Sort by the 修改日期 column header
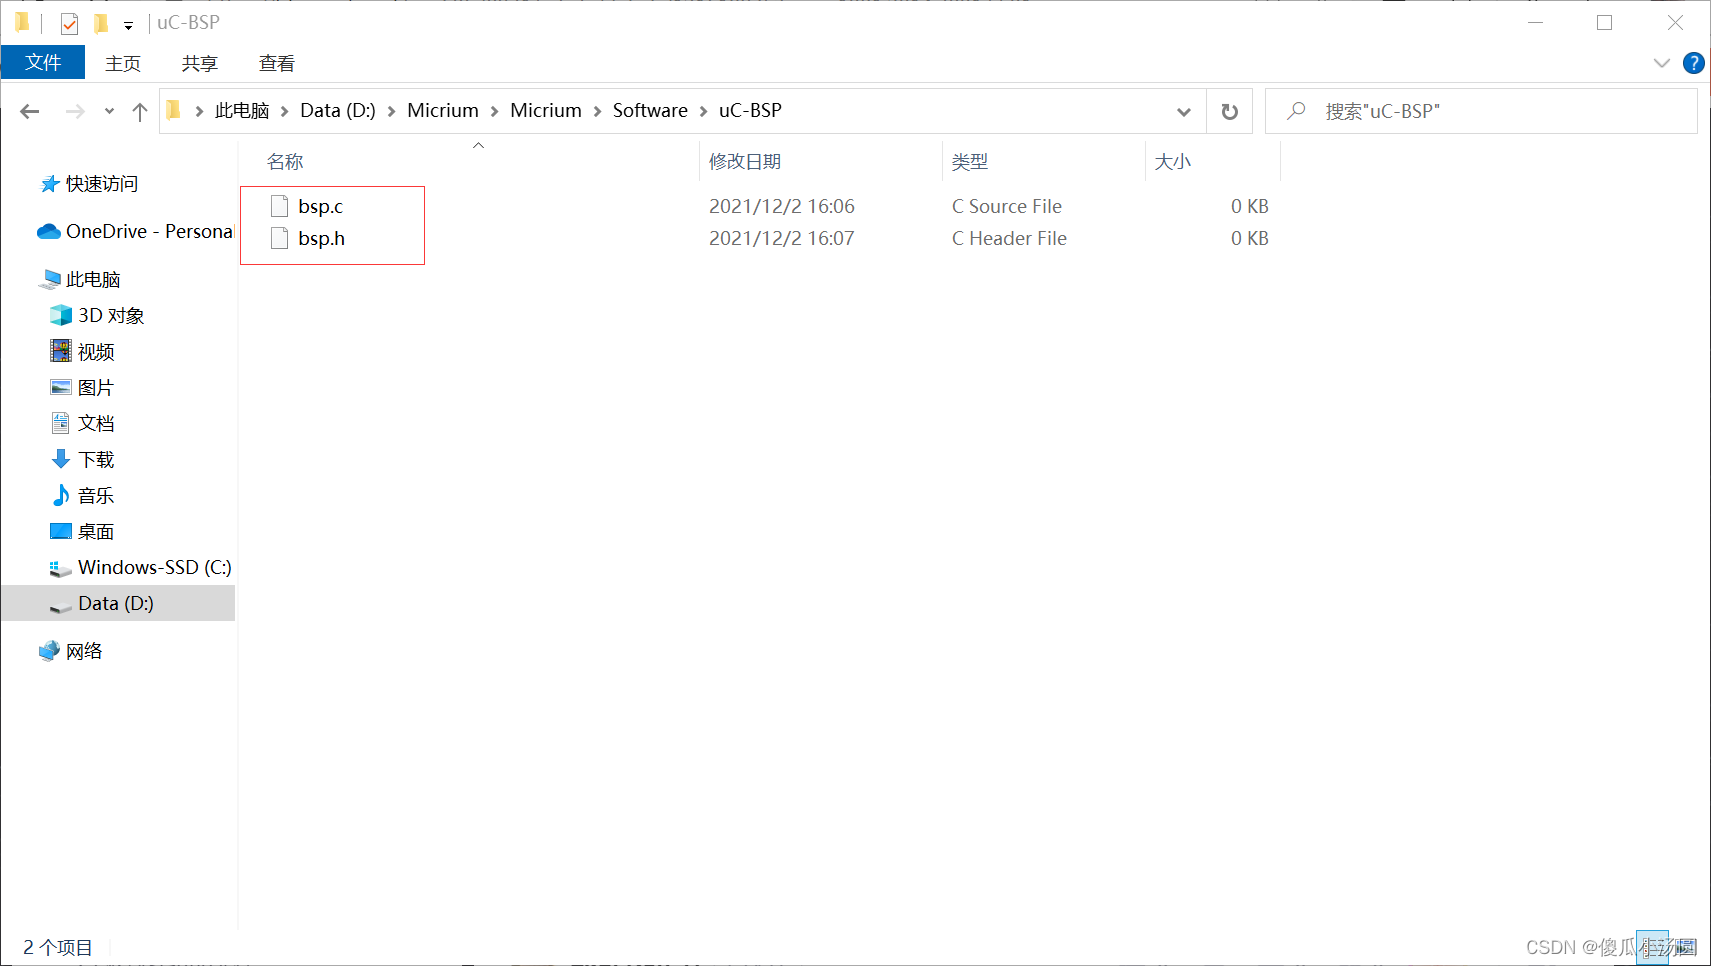1711x966 pixels. pyautogui.click(x=745, y=162)
